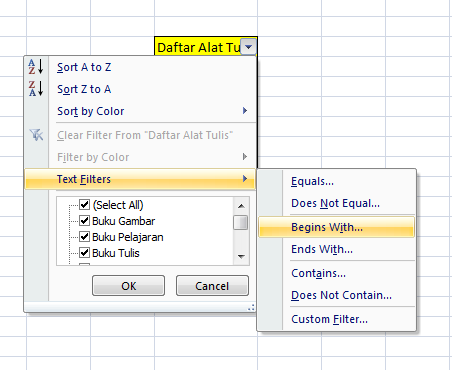This screenshot has width=452, height=370.
Task: Choose the Contains... filter option
Action: point(336,273)
